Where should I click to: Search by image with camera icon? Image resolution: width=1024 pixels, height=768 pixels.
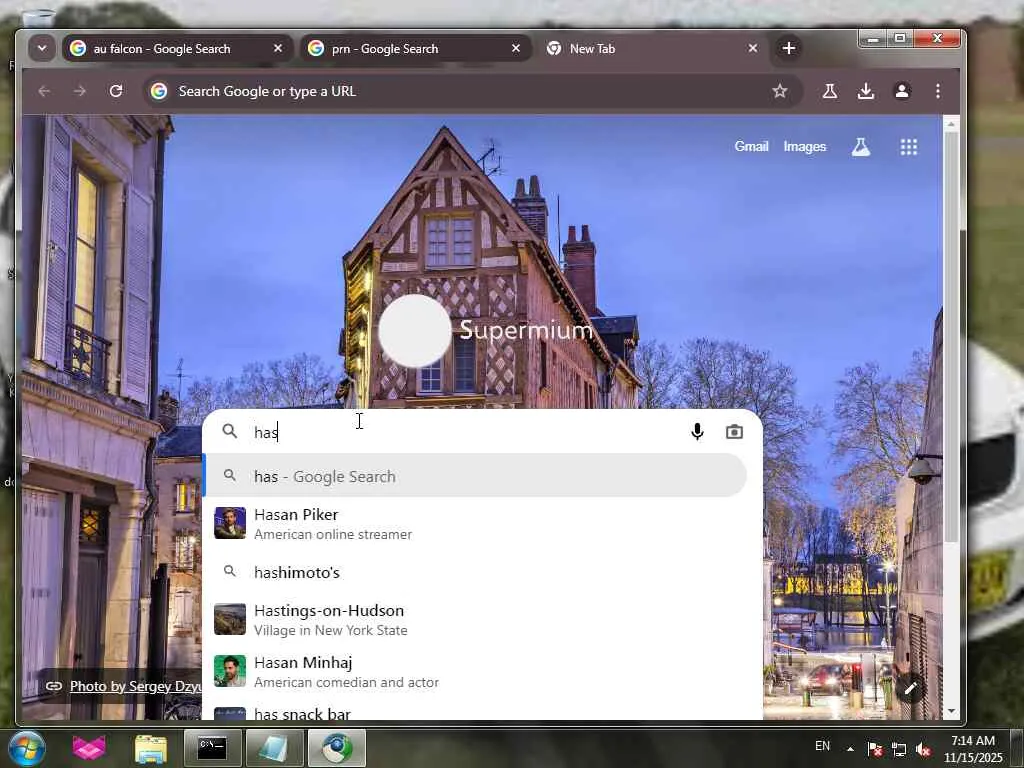pos(734,432)
